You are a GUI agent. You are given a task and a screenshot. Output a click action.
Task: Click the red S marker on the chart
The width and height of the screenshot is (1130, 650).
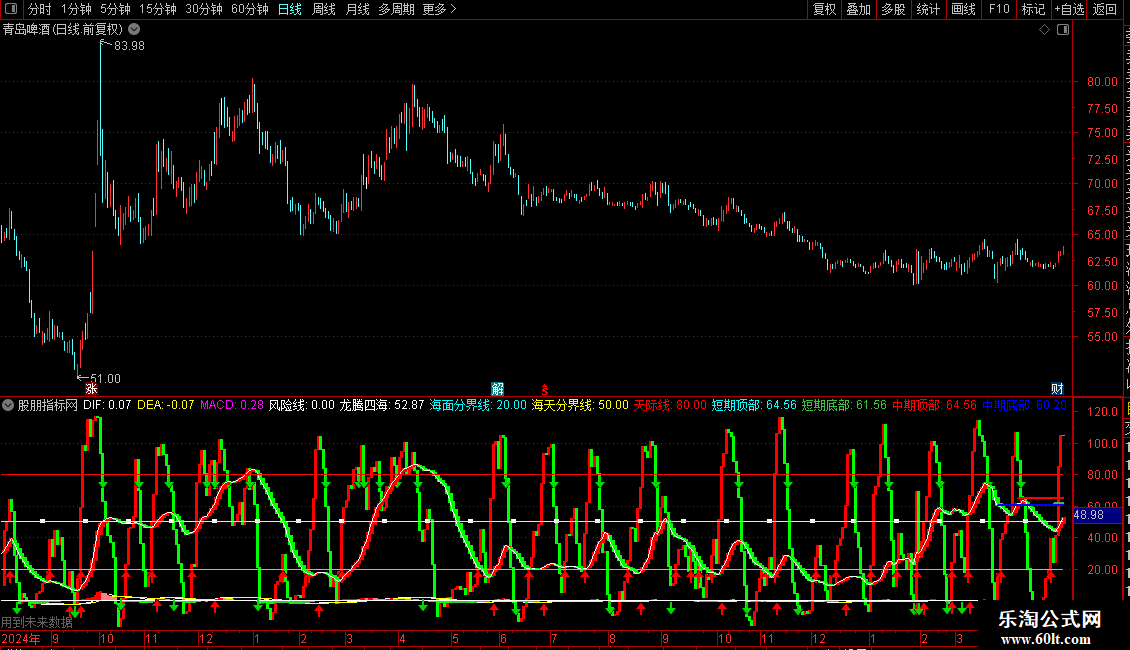point(545,390)
